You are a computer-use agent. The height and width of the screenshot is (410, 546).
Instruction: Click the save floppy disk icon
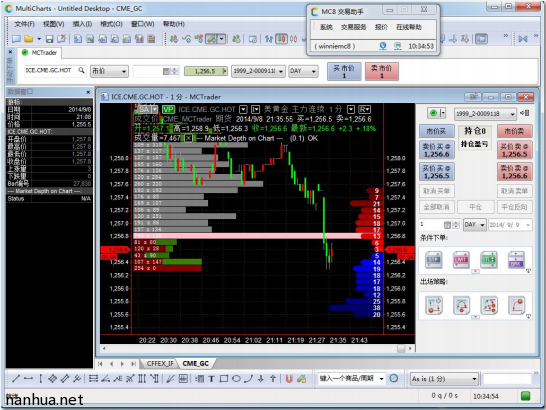click(49, 39)
